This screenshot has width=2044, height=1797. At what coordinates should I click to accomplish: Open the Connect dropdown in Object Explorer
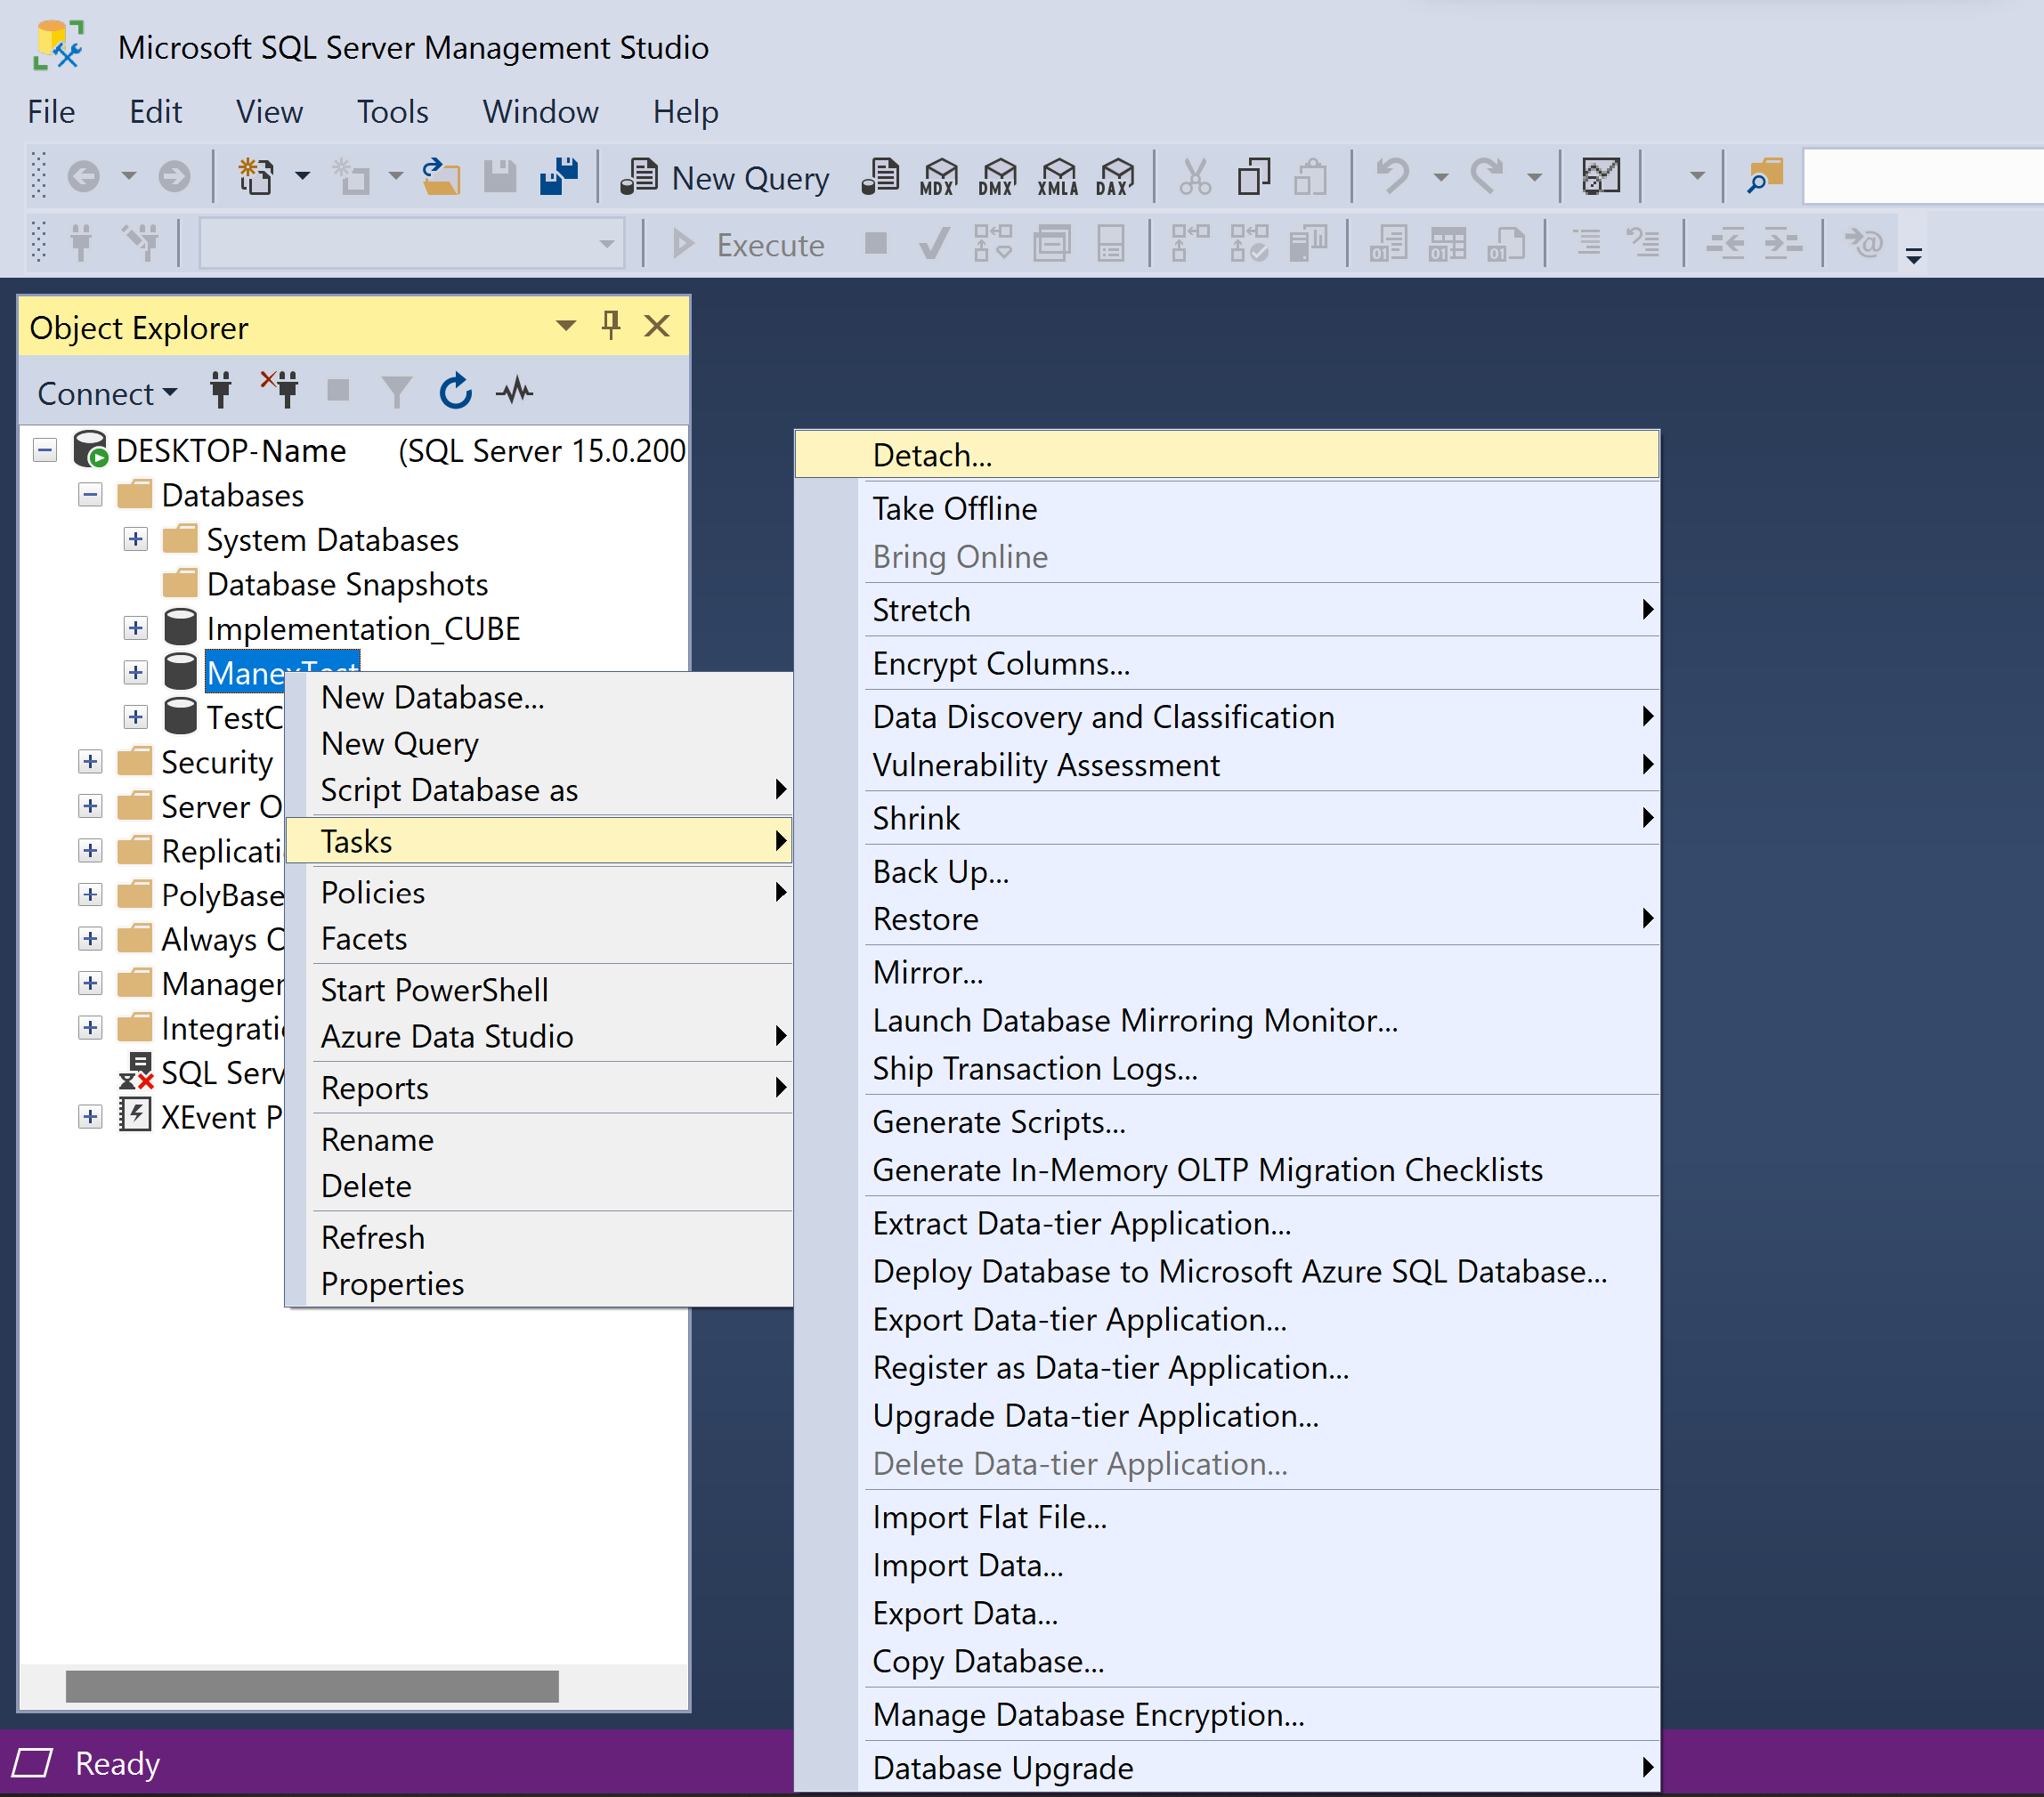pyautogui.click(x=106, y=394)
